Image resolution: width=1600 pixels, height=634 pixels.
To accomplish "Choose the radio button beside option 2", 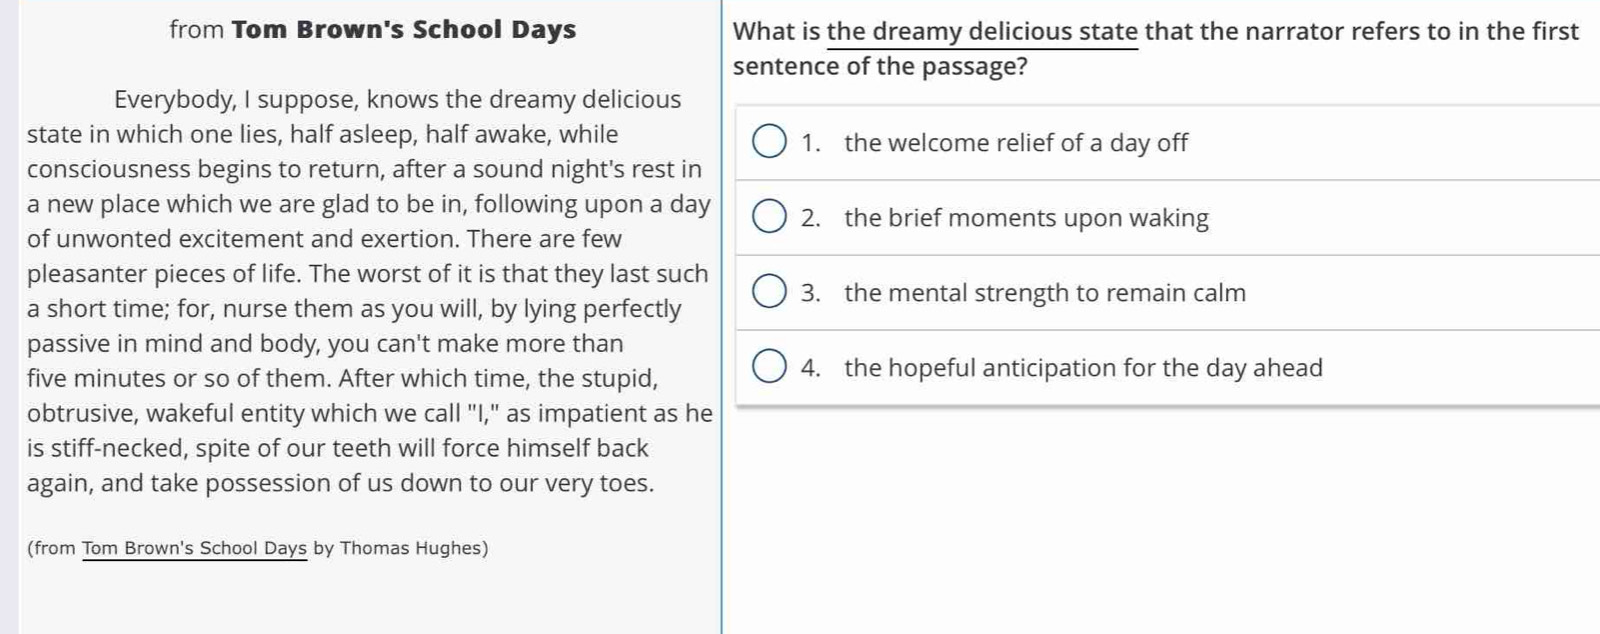I will click(x=768, y=217).
